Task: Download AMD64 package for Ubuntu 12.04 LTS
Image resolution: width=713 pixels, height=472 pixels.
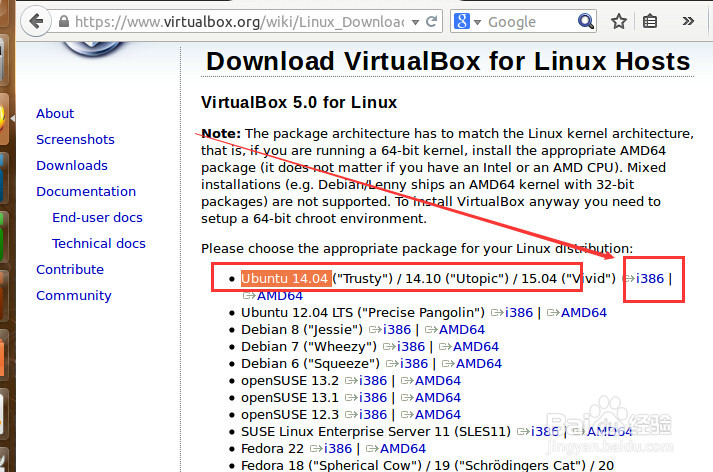Action: coord(583,312)
